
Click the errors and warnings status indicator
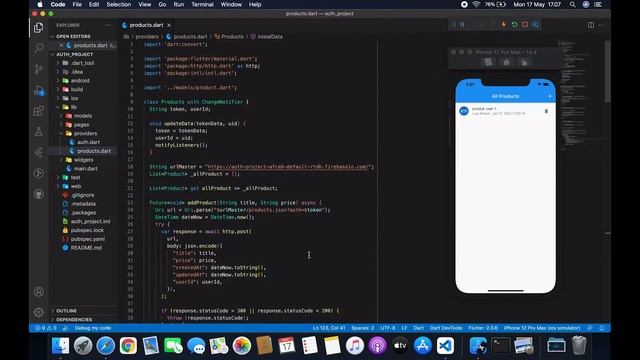tap(46, 328)
